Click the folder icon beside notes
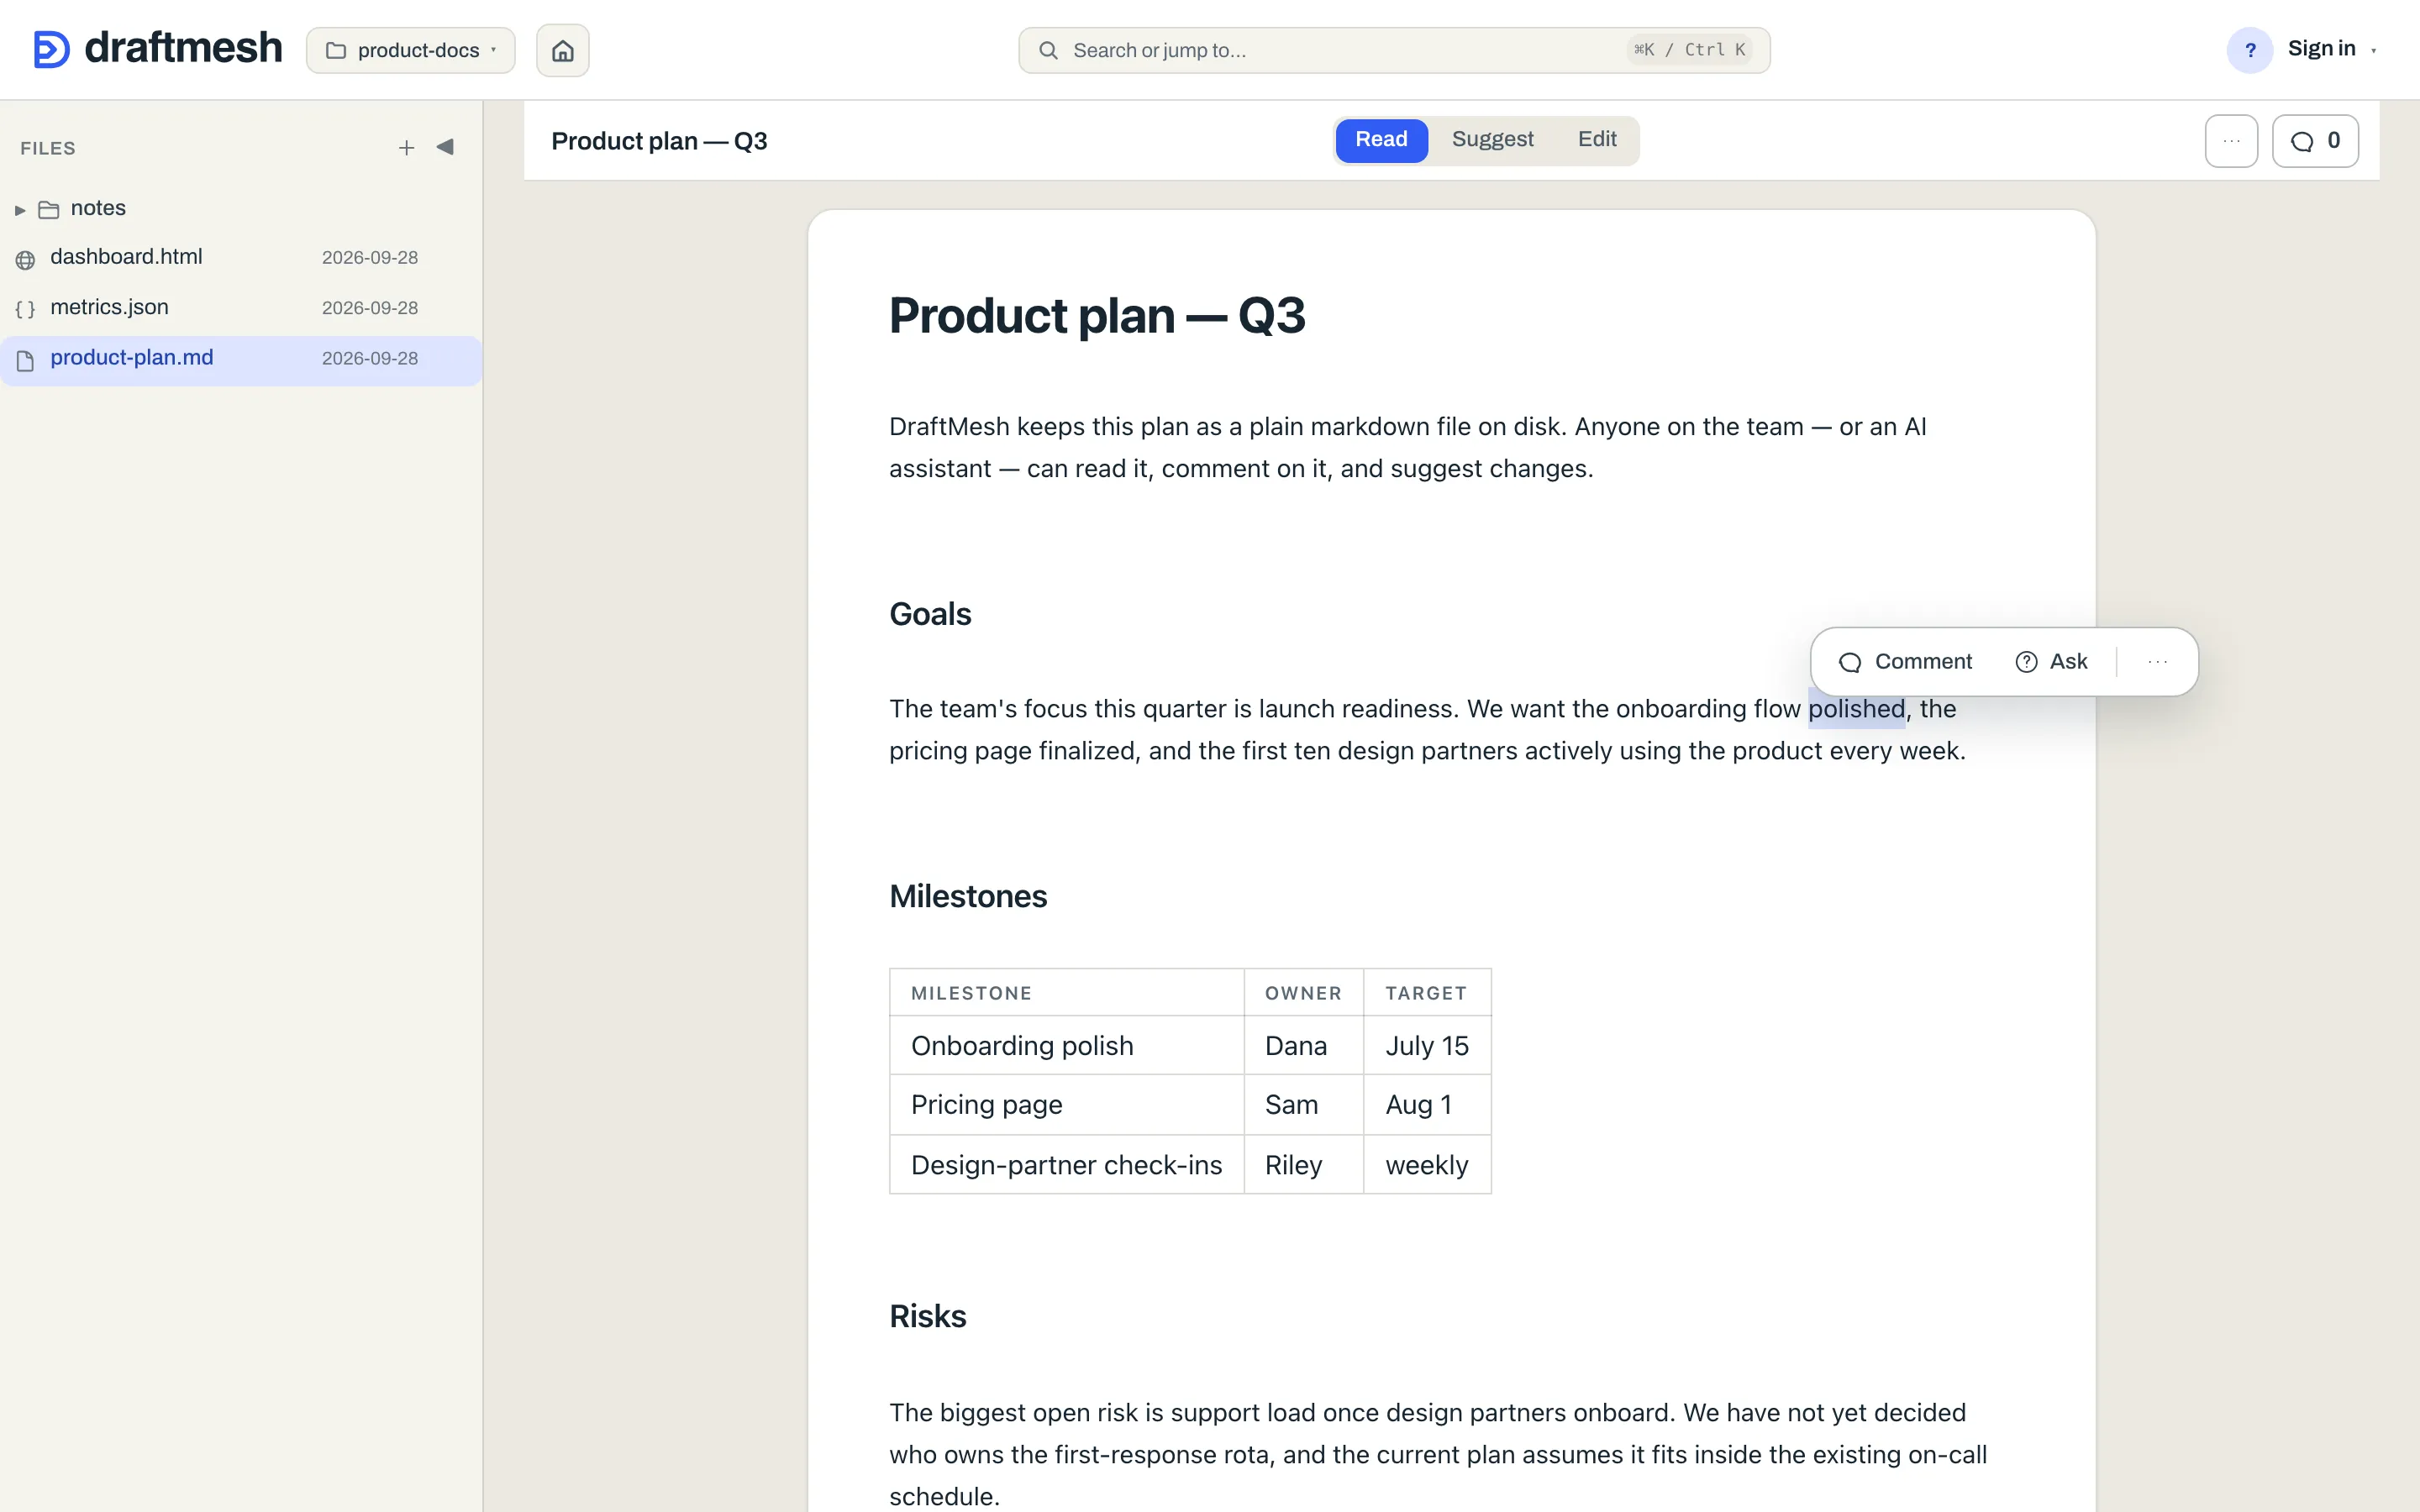 pos(48,210)
